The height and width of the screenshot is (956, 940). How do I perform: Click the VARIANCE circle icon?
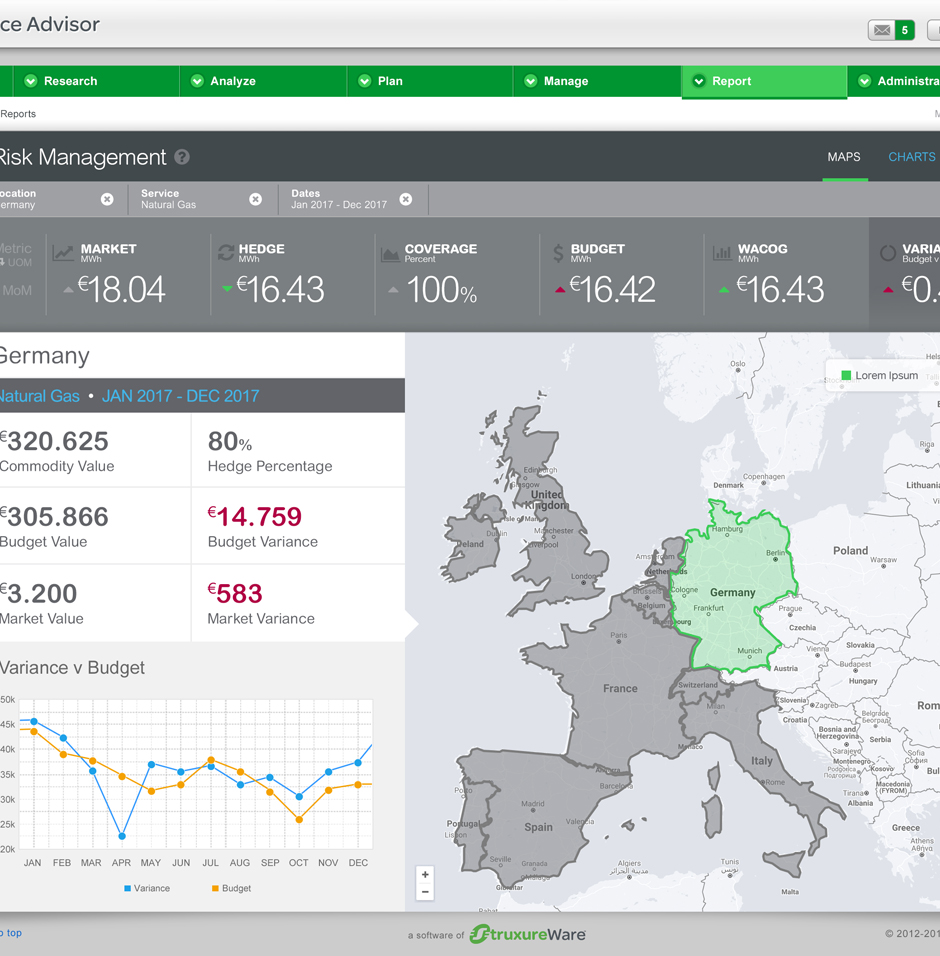coord(888,253)
